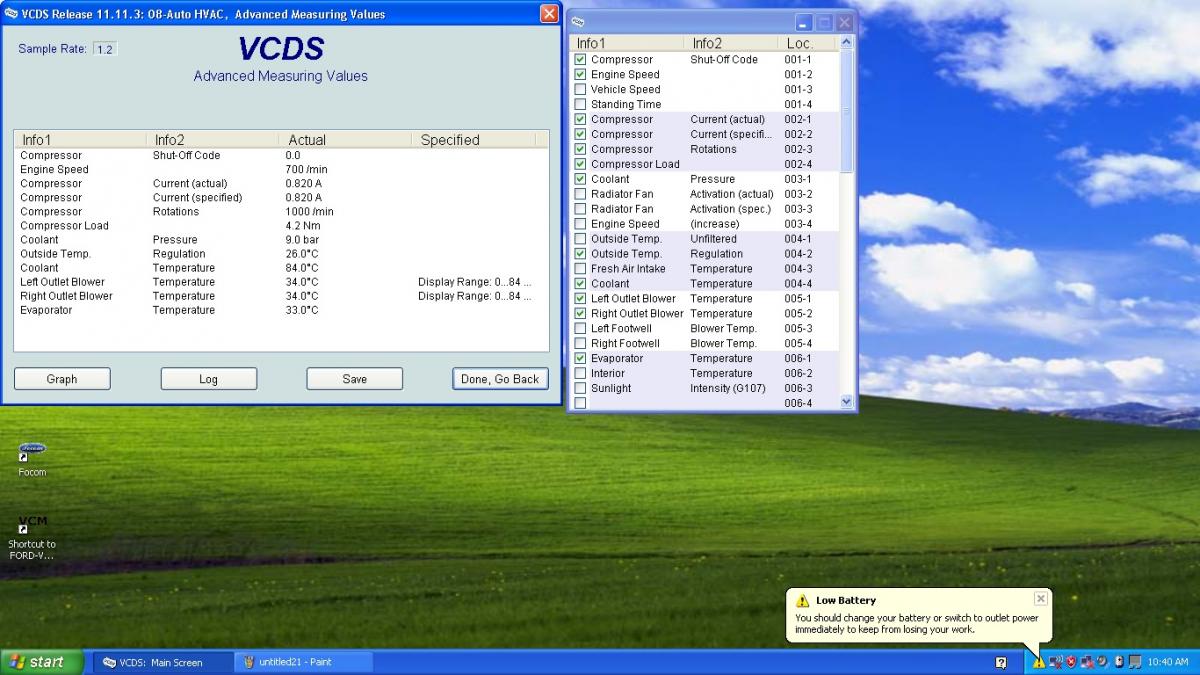
Task: Select the Coolant Temperature value 84.0°C
Action: pyautogui.click(x=301, y=268)
